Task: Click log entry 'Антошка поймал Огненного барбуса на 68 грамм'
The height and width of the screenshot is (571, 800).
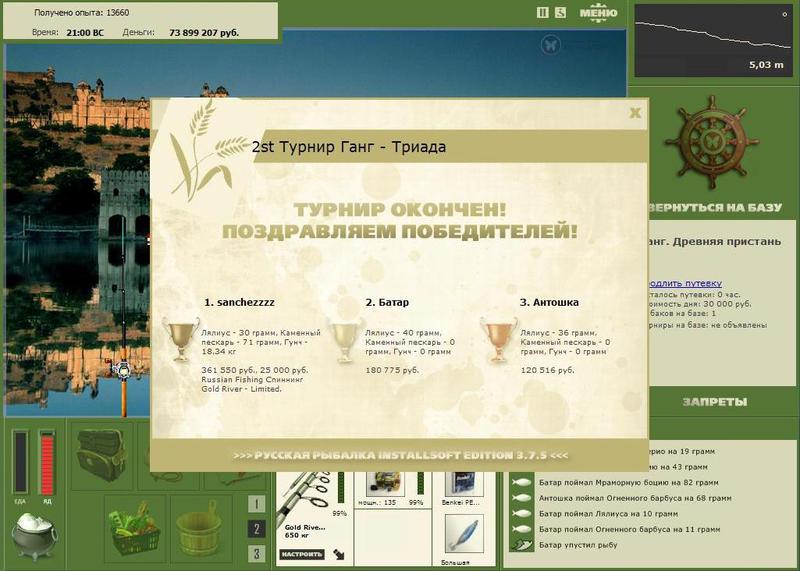Action: pos(635,498)
